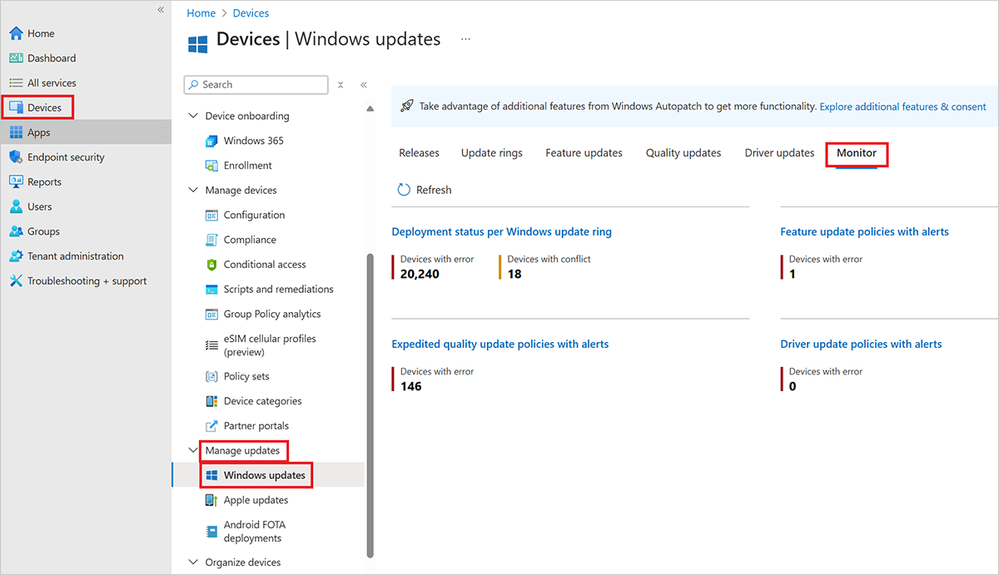Screen dimensions: 999x575
Task: Open the Dashboard chart icon
Action: pos(16,58)
